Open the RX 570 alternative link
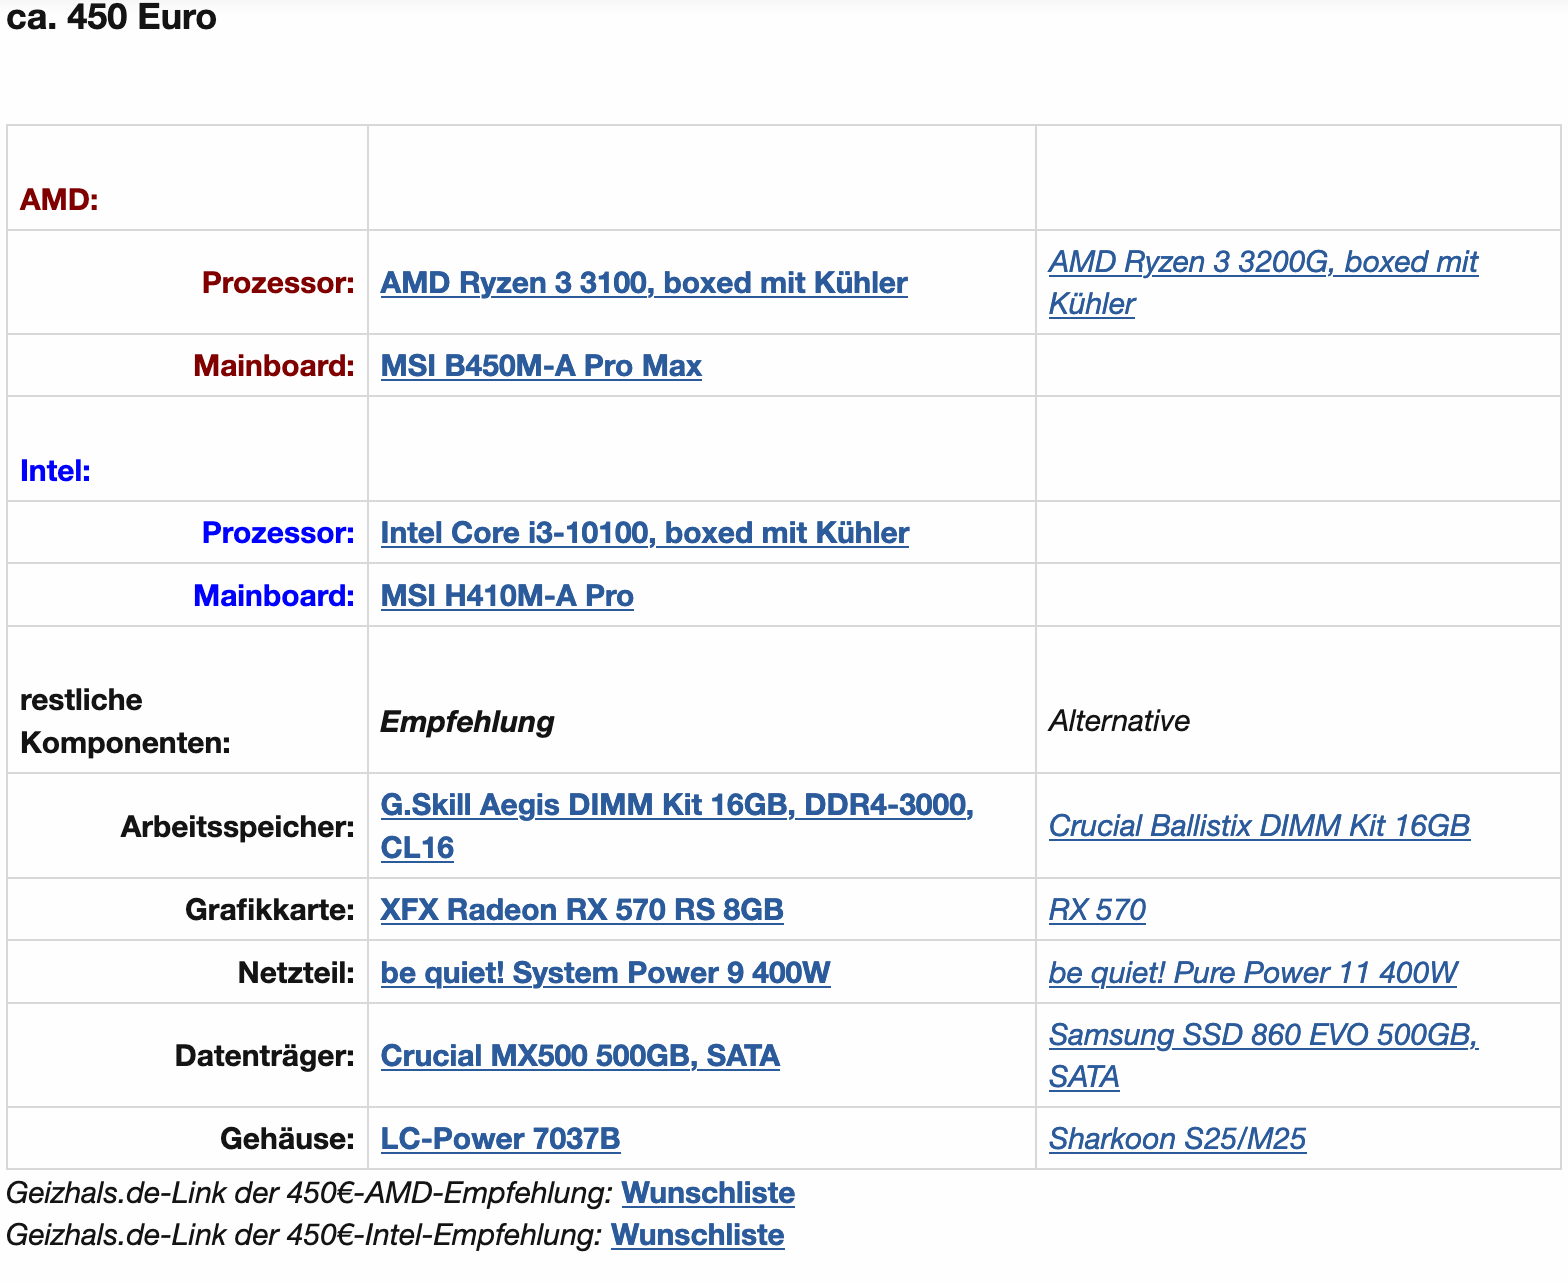The image size is (1568, 1282). click(1097, 910)
